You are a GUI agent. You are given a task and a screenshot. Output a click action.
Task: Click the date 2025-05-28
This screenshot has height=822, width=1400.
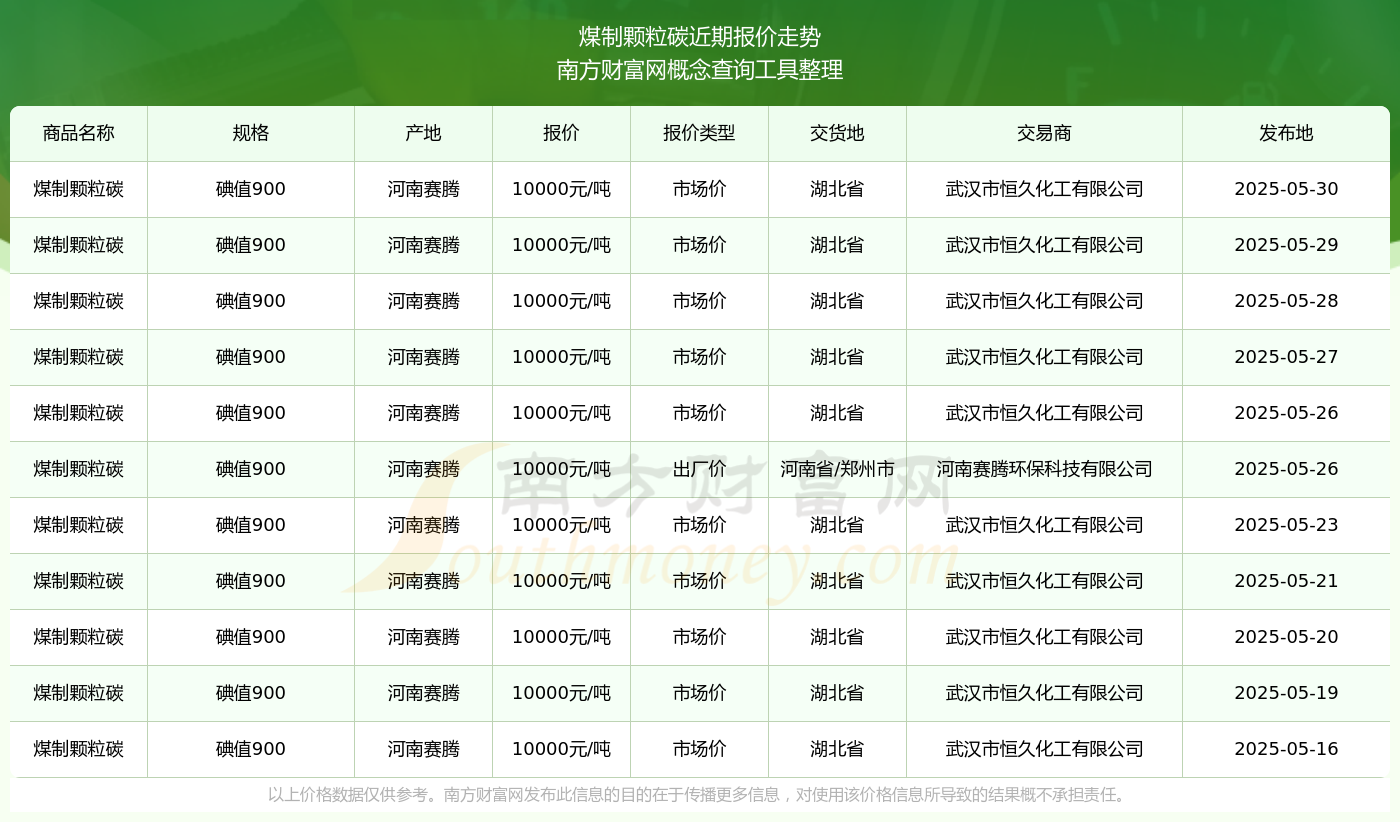coord(1286,301)
